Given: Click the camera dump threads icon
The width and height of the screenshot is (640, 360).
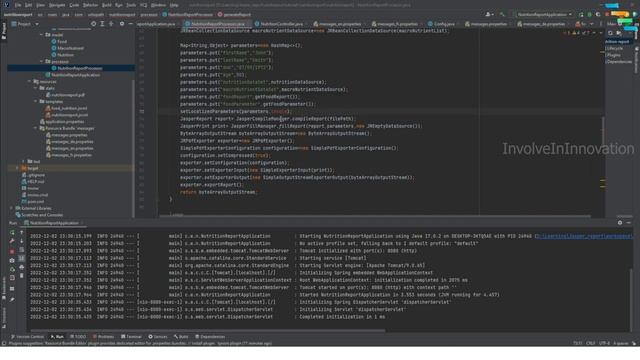Looking at the screenshot, I should [12, 260].
